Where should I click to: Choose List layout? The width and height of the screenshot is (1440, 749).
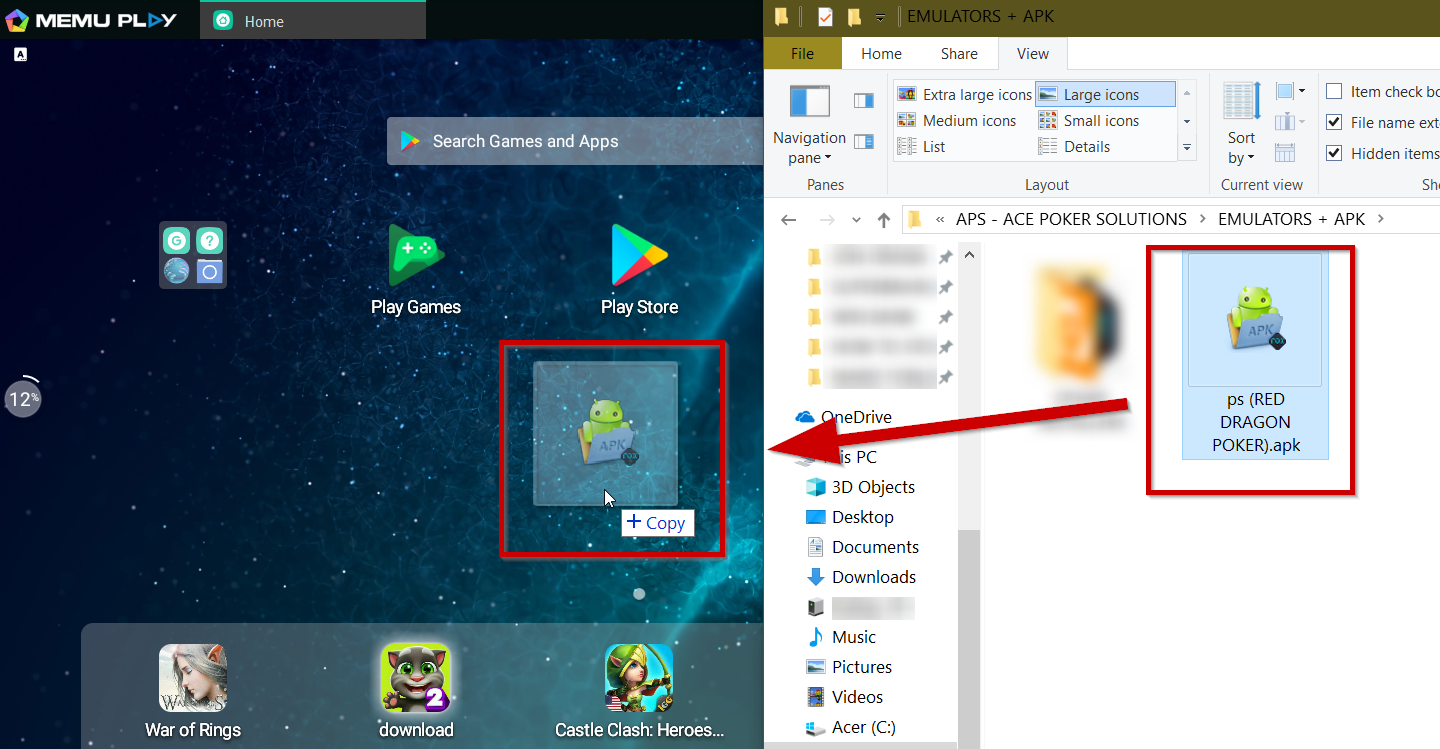(922, 146)
